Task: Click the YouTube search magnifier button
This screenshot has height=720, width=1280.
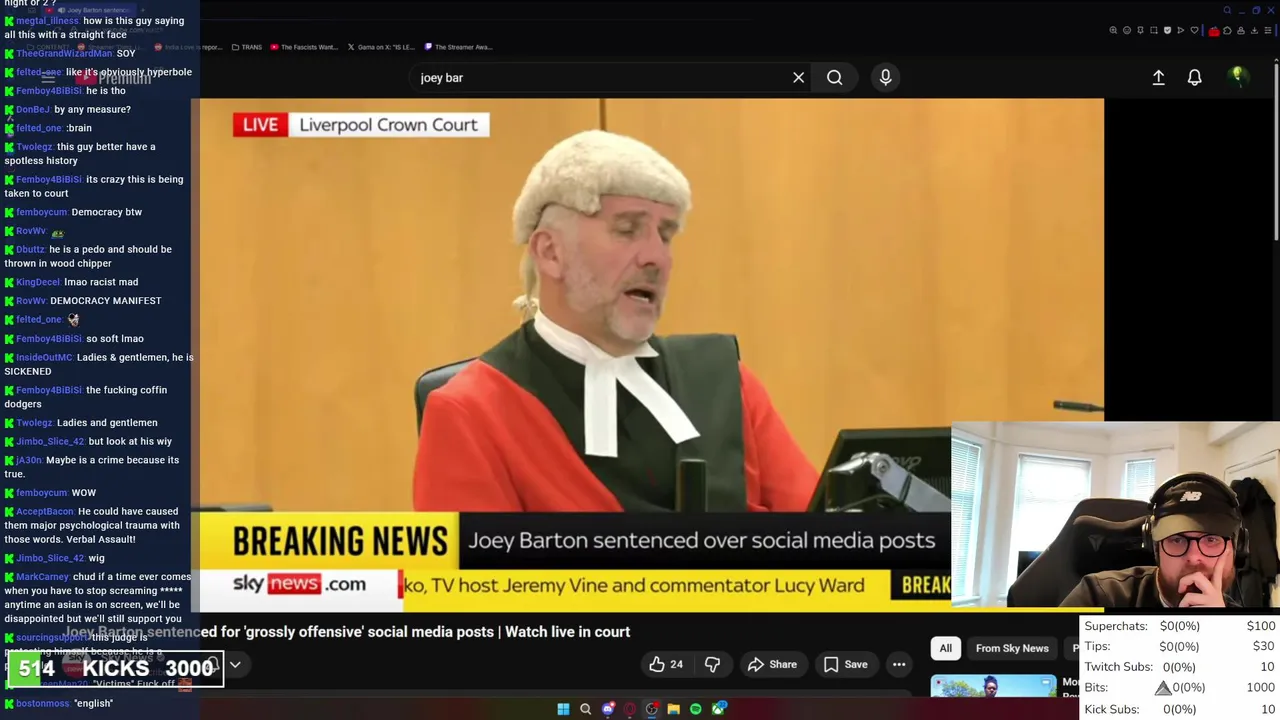Action: (834, 77)
